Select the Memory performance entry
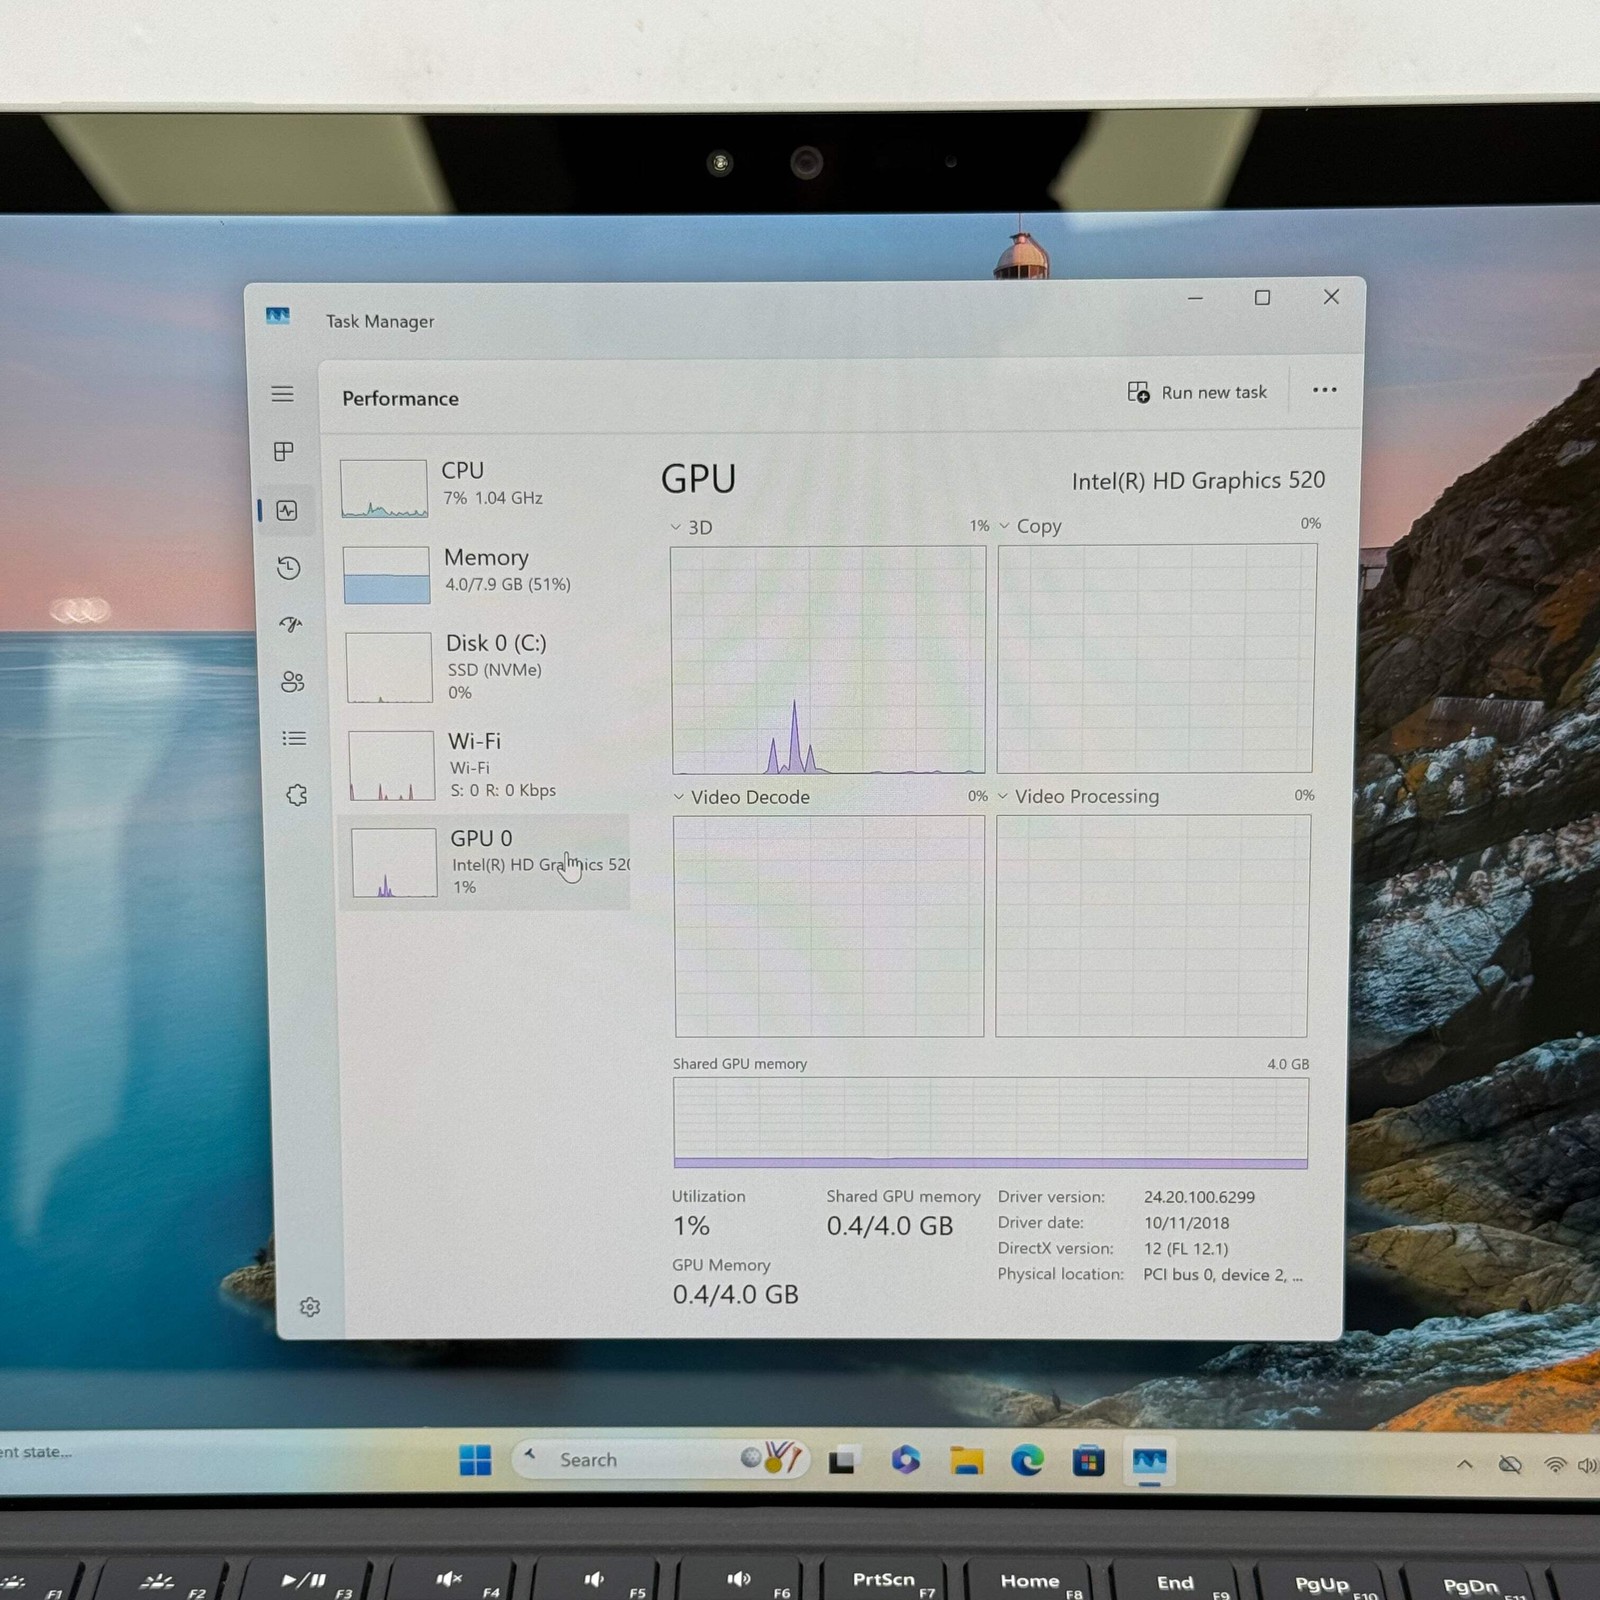This screenshot has height=1600, width=1600. click(x=485, y=574)
